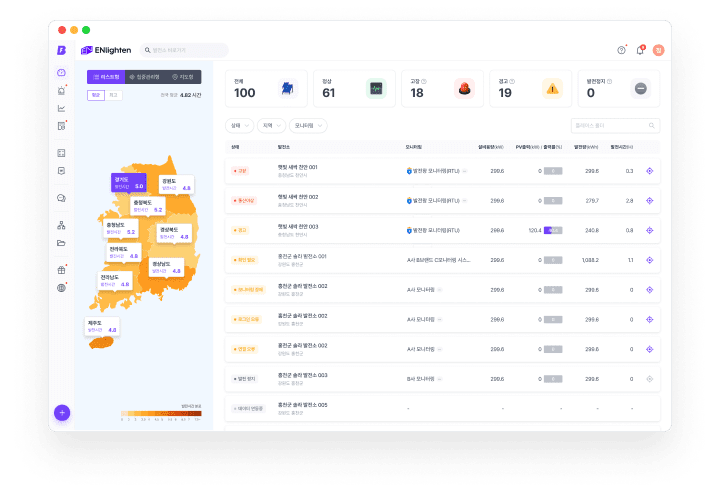Switch to the 최고 toggle above the map
This screenshot has height=492, width=720.
113,95
